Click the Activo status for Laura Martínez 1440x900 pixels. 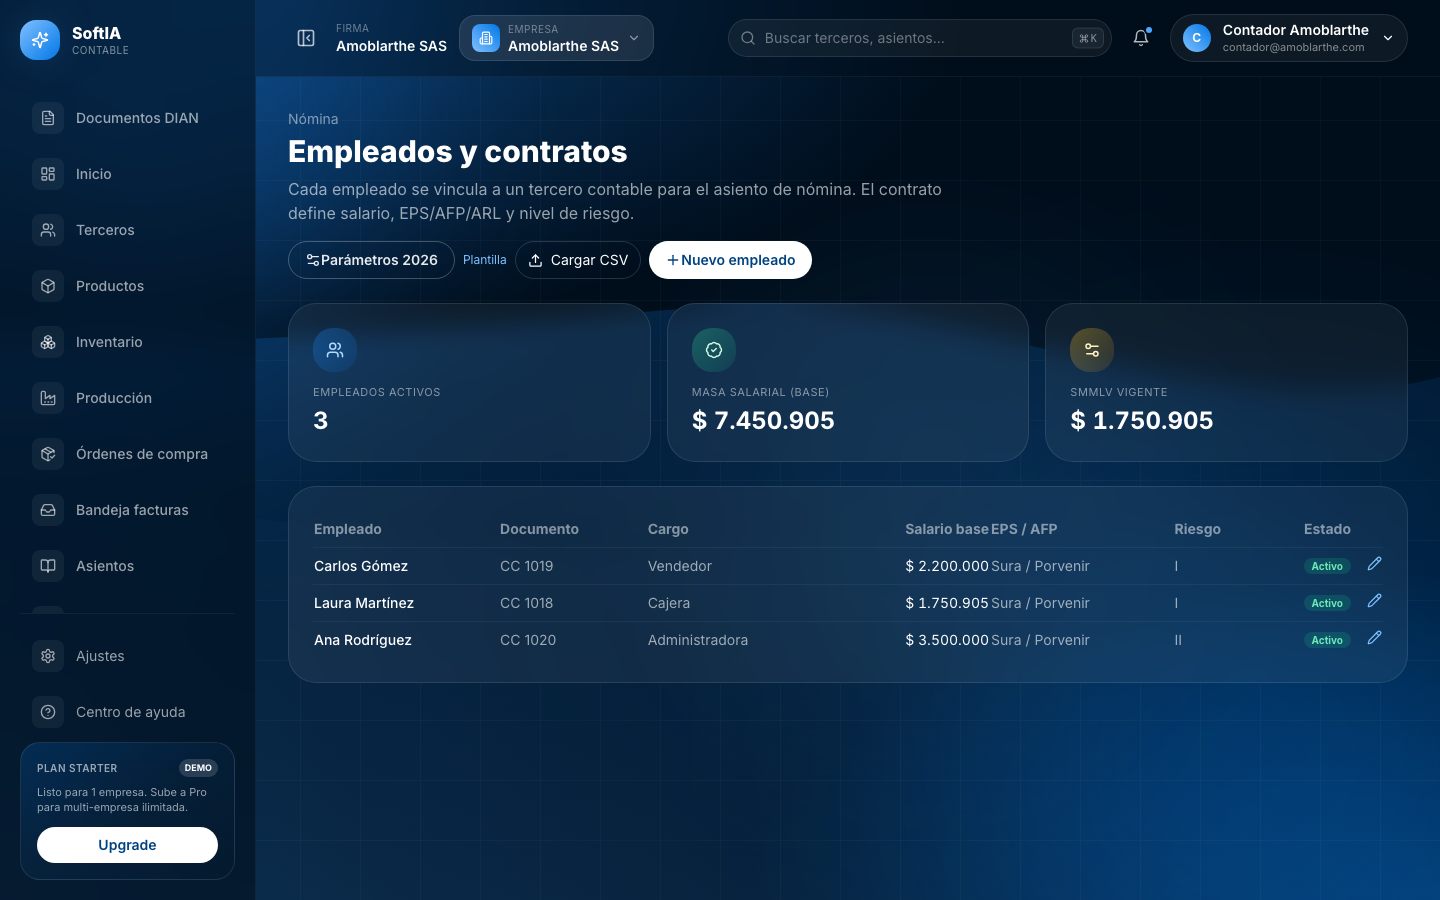click(x=1327, y=603)
